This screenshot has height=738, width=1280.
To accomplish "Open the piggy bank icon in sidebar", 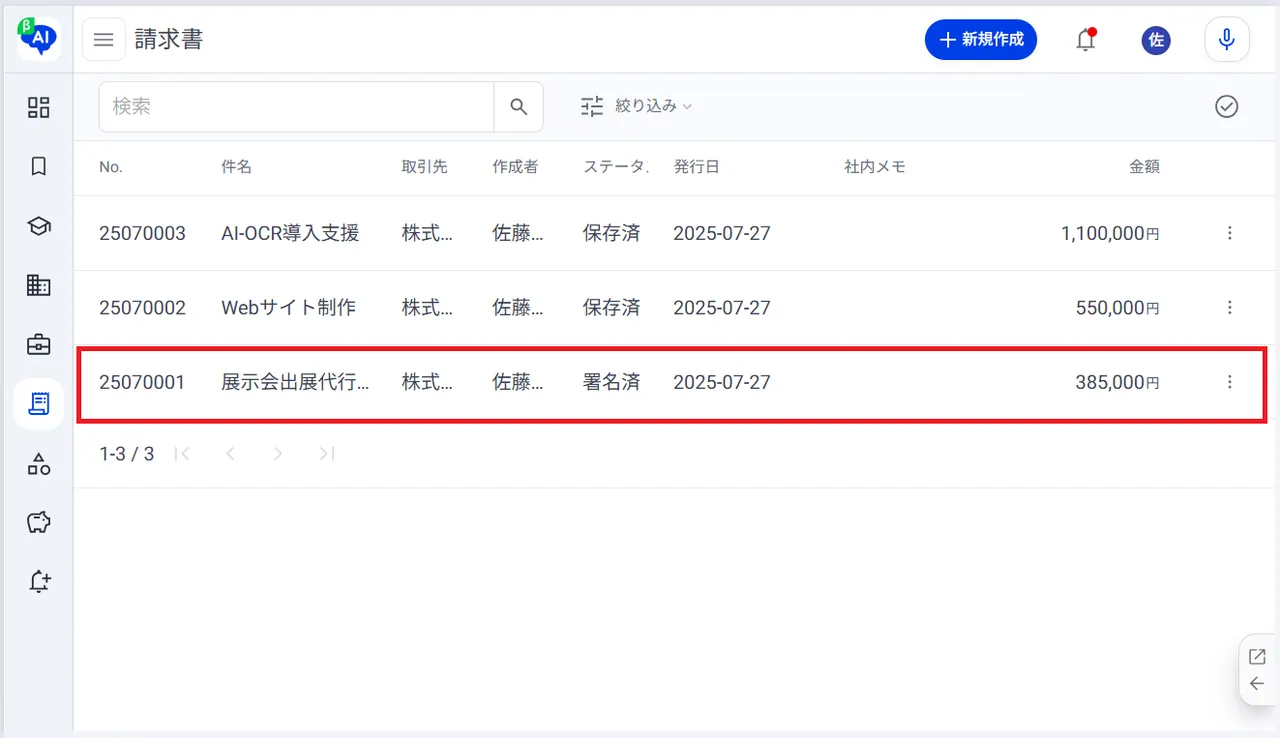I will point(38,522).
